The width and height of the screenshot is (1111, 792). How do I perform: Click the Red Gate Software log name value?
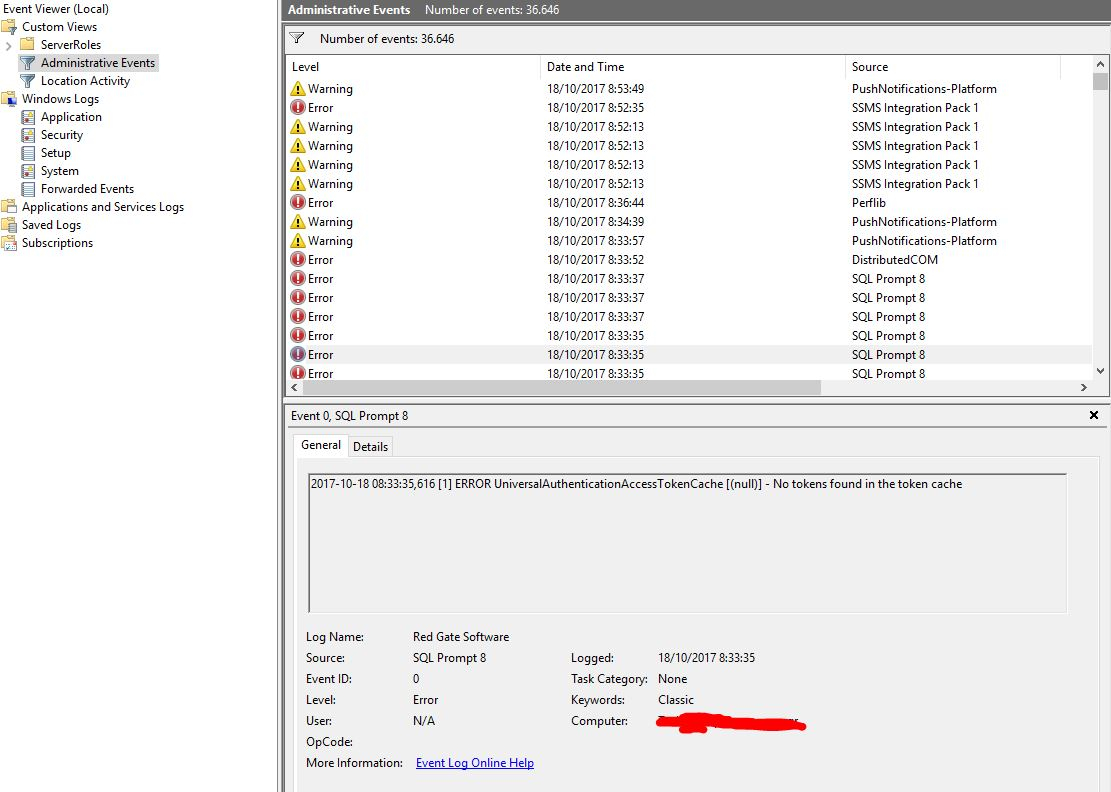click(x=461, y=637)
